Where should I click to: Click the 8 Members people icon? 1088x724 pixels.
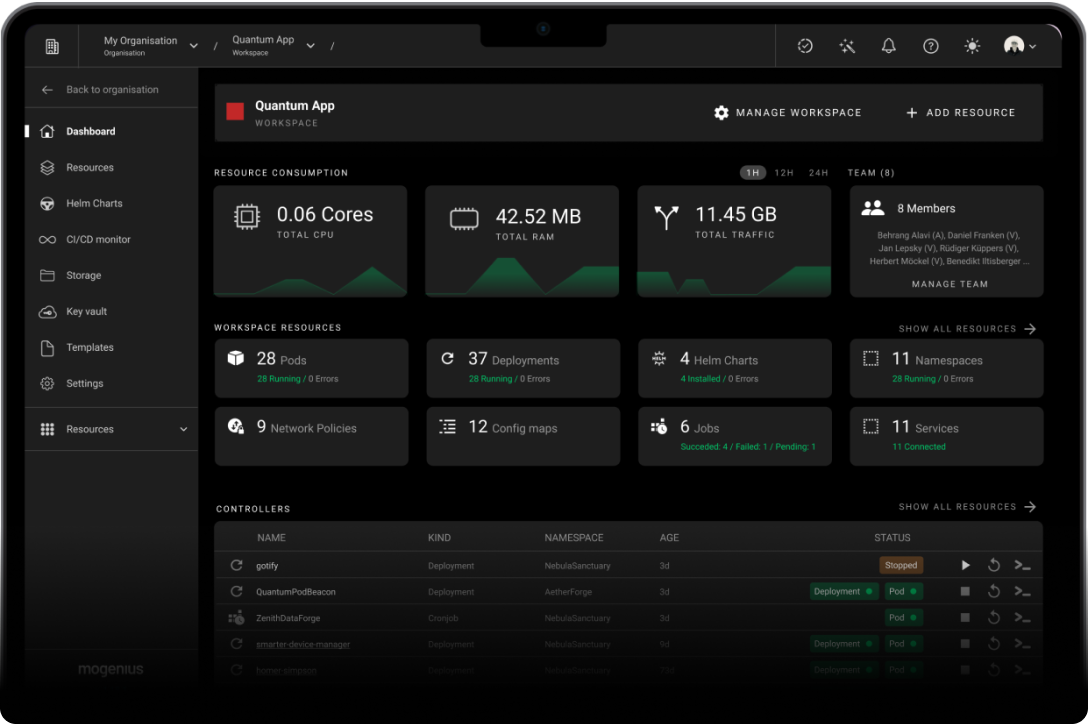872,208
